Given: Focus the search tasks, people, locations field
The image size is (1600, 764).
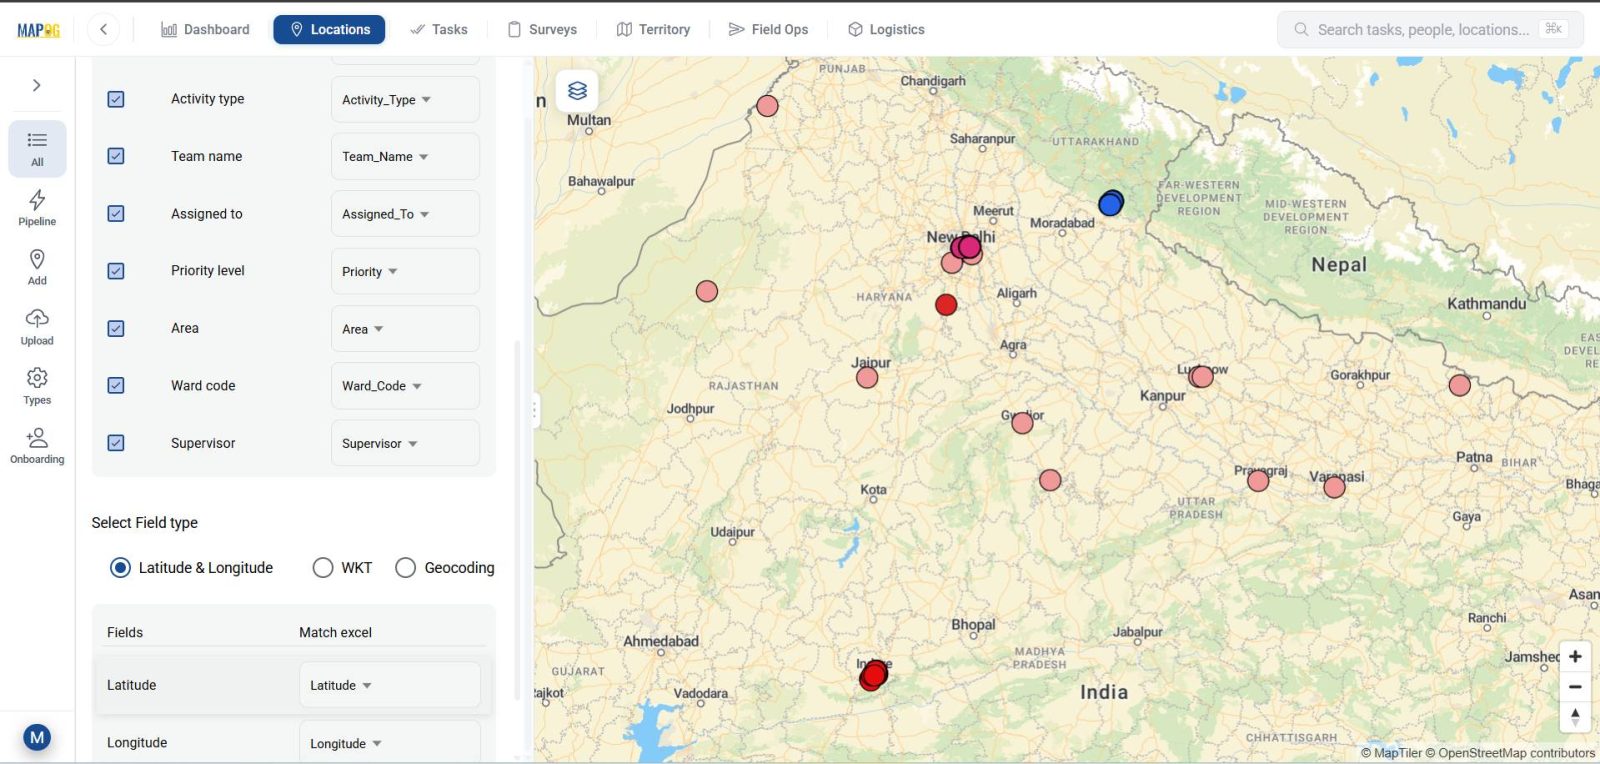Looking at the screenshot, I should 1430,30.
